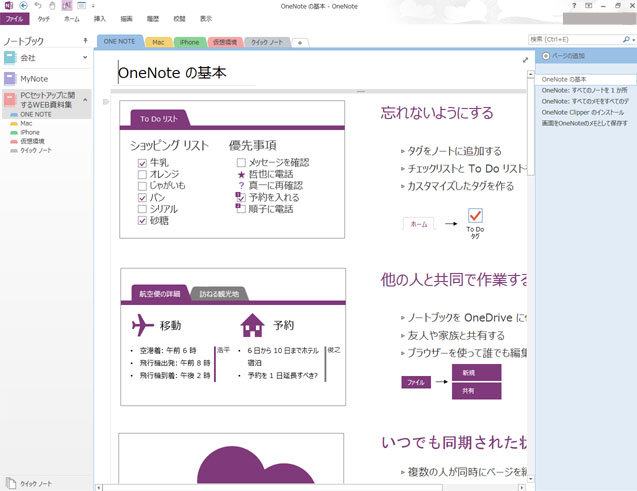The width and height of the screenshot is (637, 491).
Task: Open the quick access toolbar customize arrow
Action: click(x=93, y=6)
